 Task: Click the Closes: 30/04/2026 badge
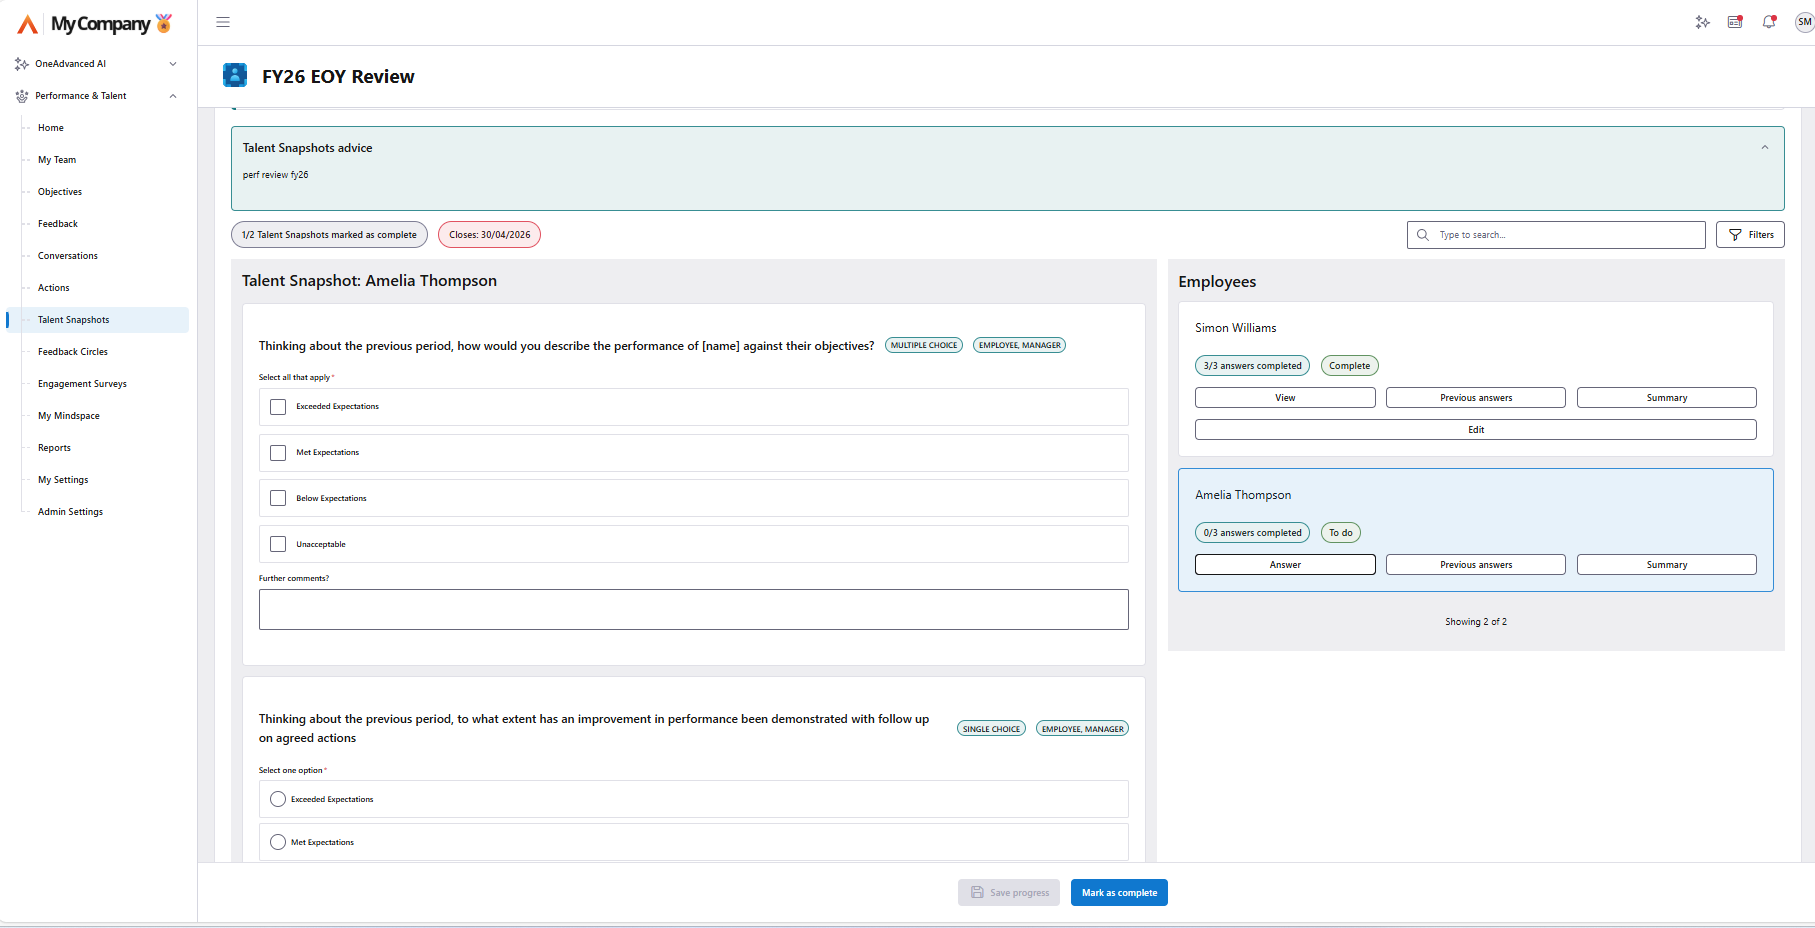click(490, 235)
